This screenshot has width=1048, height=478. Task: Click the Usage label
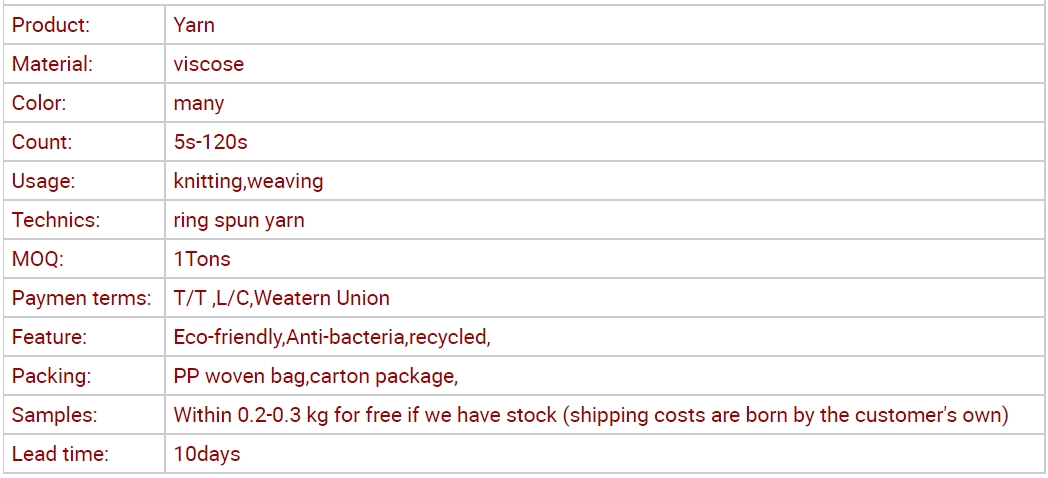[44, 181]
